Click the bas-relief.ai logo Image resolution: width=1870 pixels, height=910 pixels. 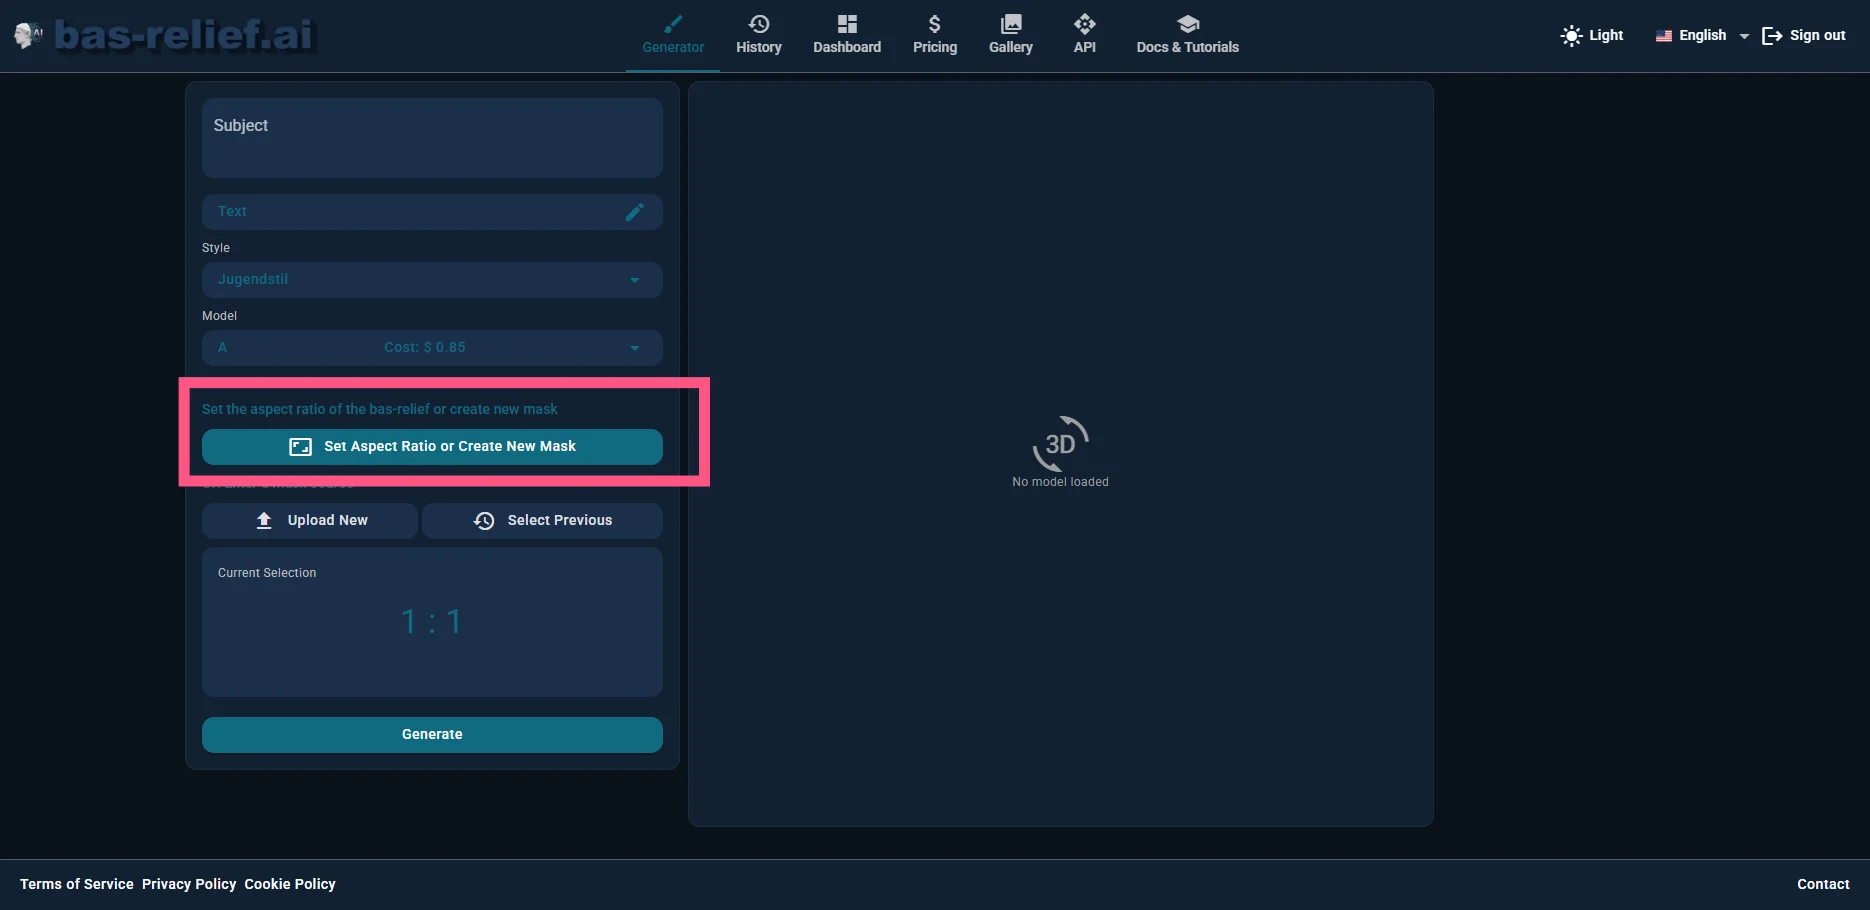pyautogui.click(x=184, y=35)
